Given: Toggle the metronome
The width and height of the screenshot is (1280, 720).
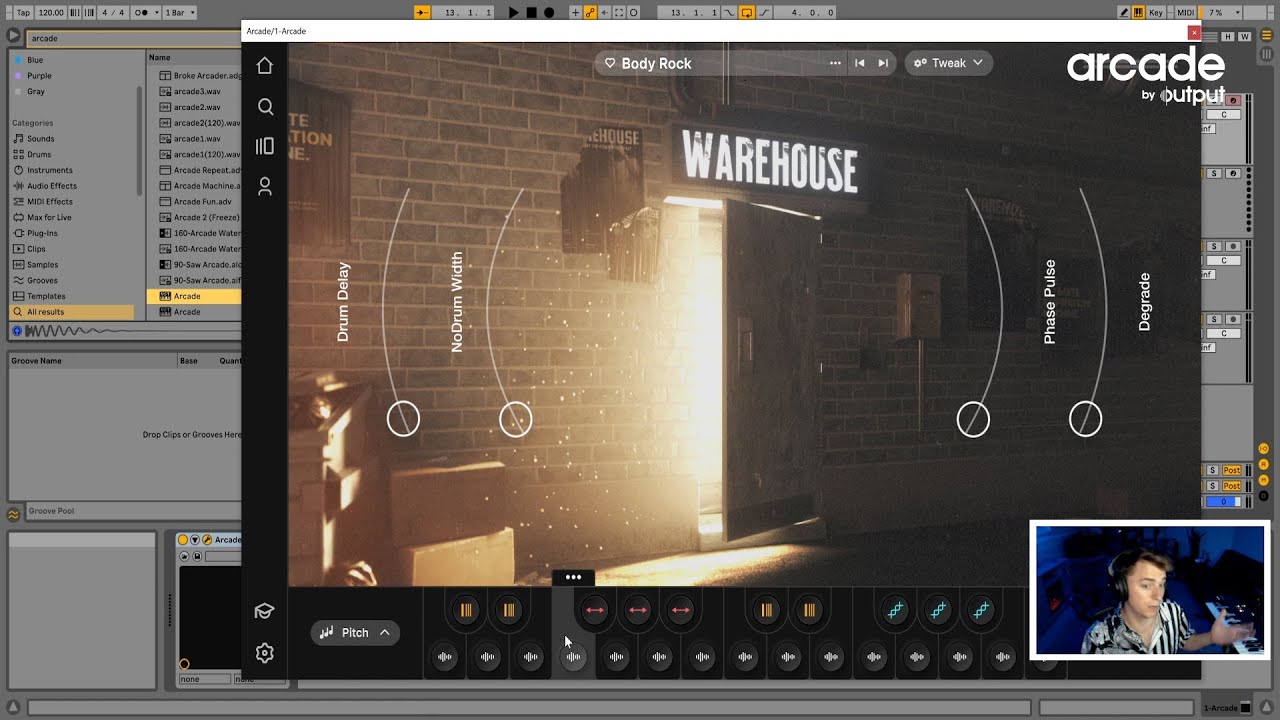Looking at the screenshot, I should pos(141,12).
